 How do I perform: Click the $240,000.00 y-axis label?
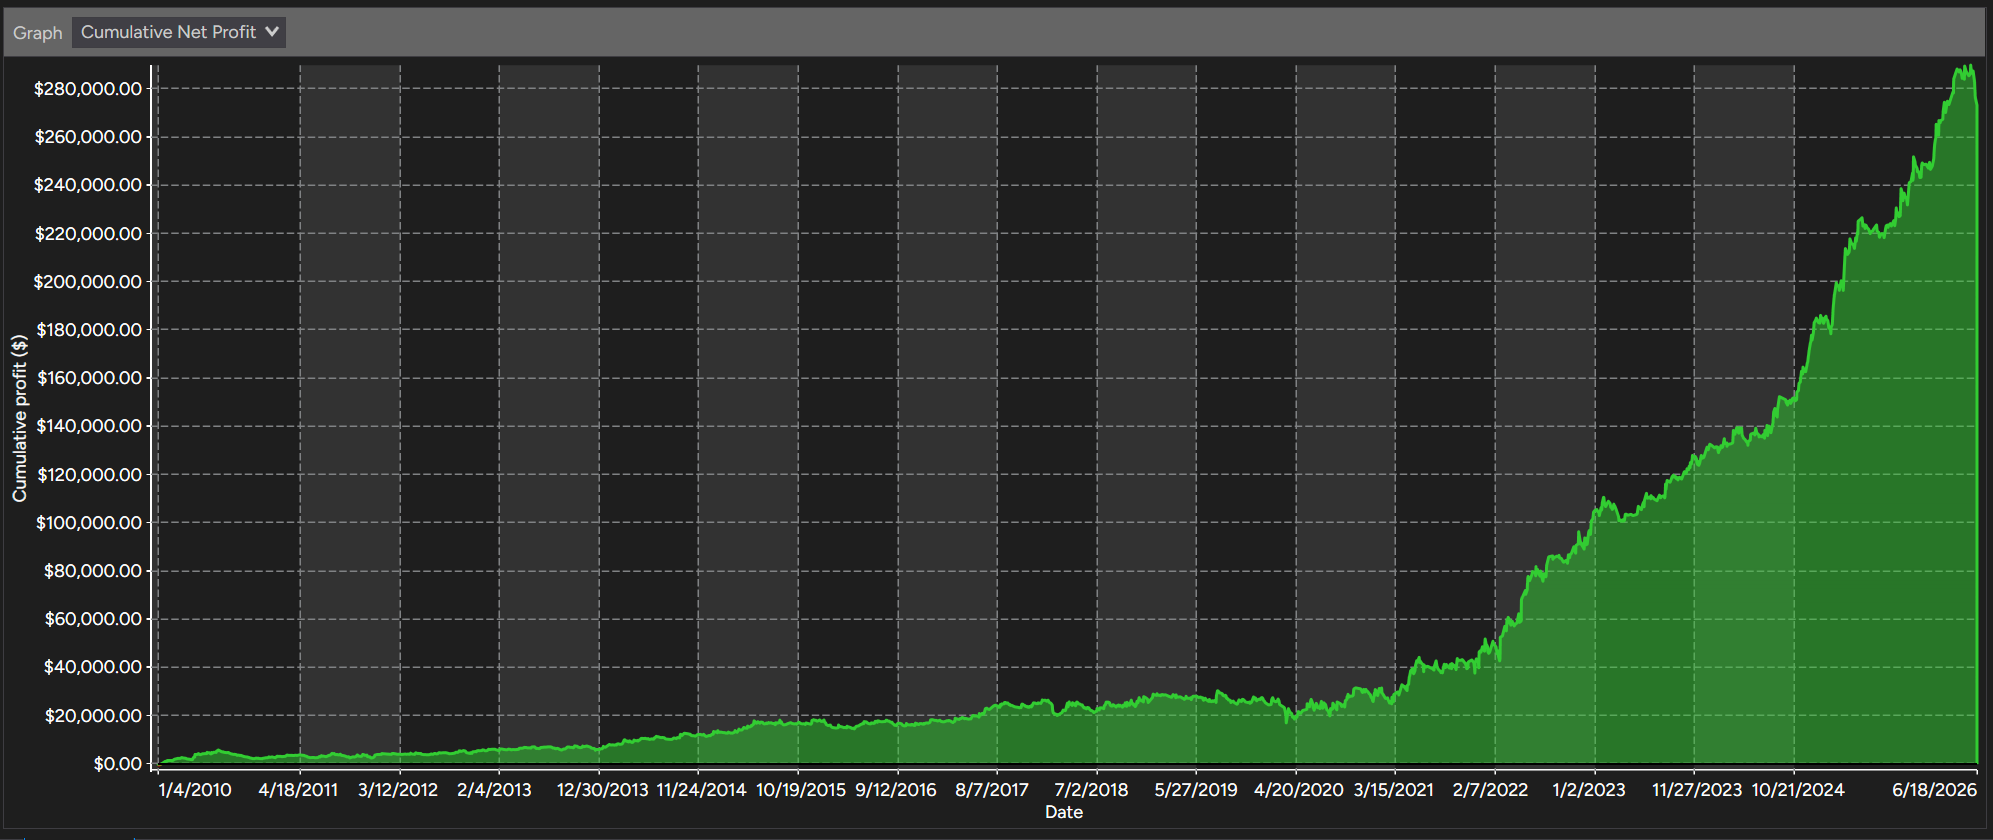click(x=88, y=185)
